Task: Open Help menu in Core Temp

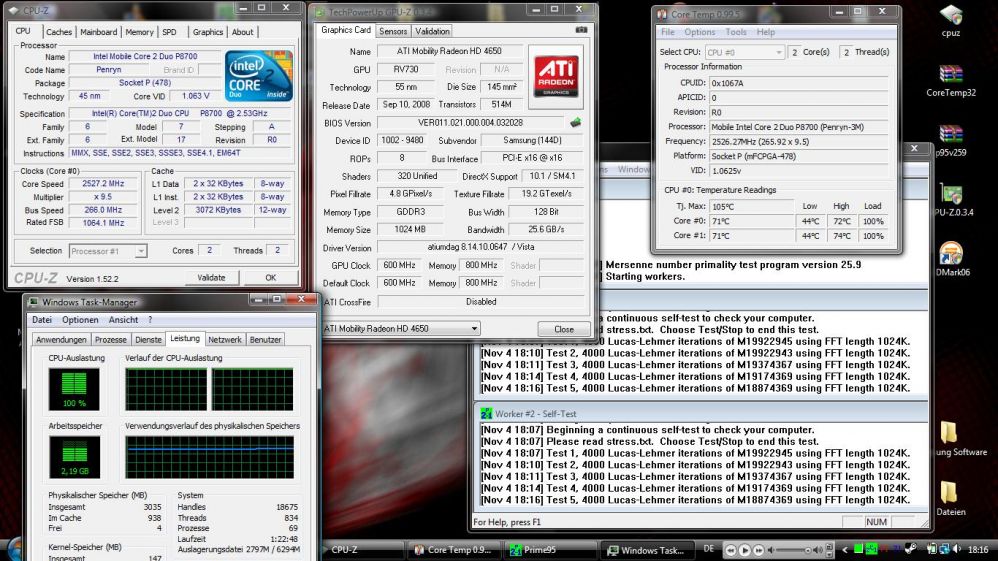Action: (x=766, y=32)
